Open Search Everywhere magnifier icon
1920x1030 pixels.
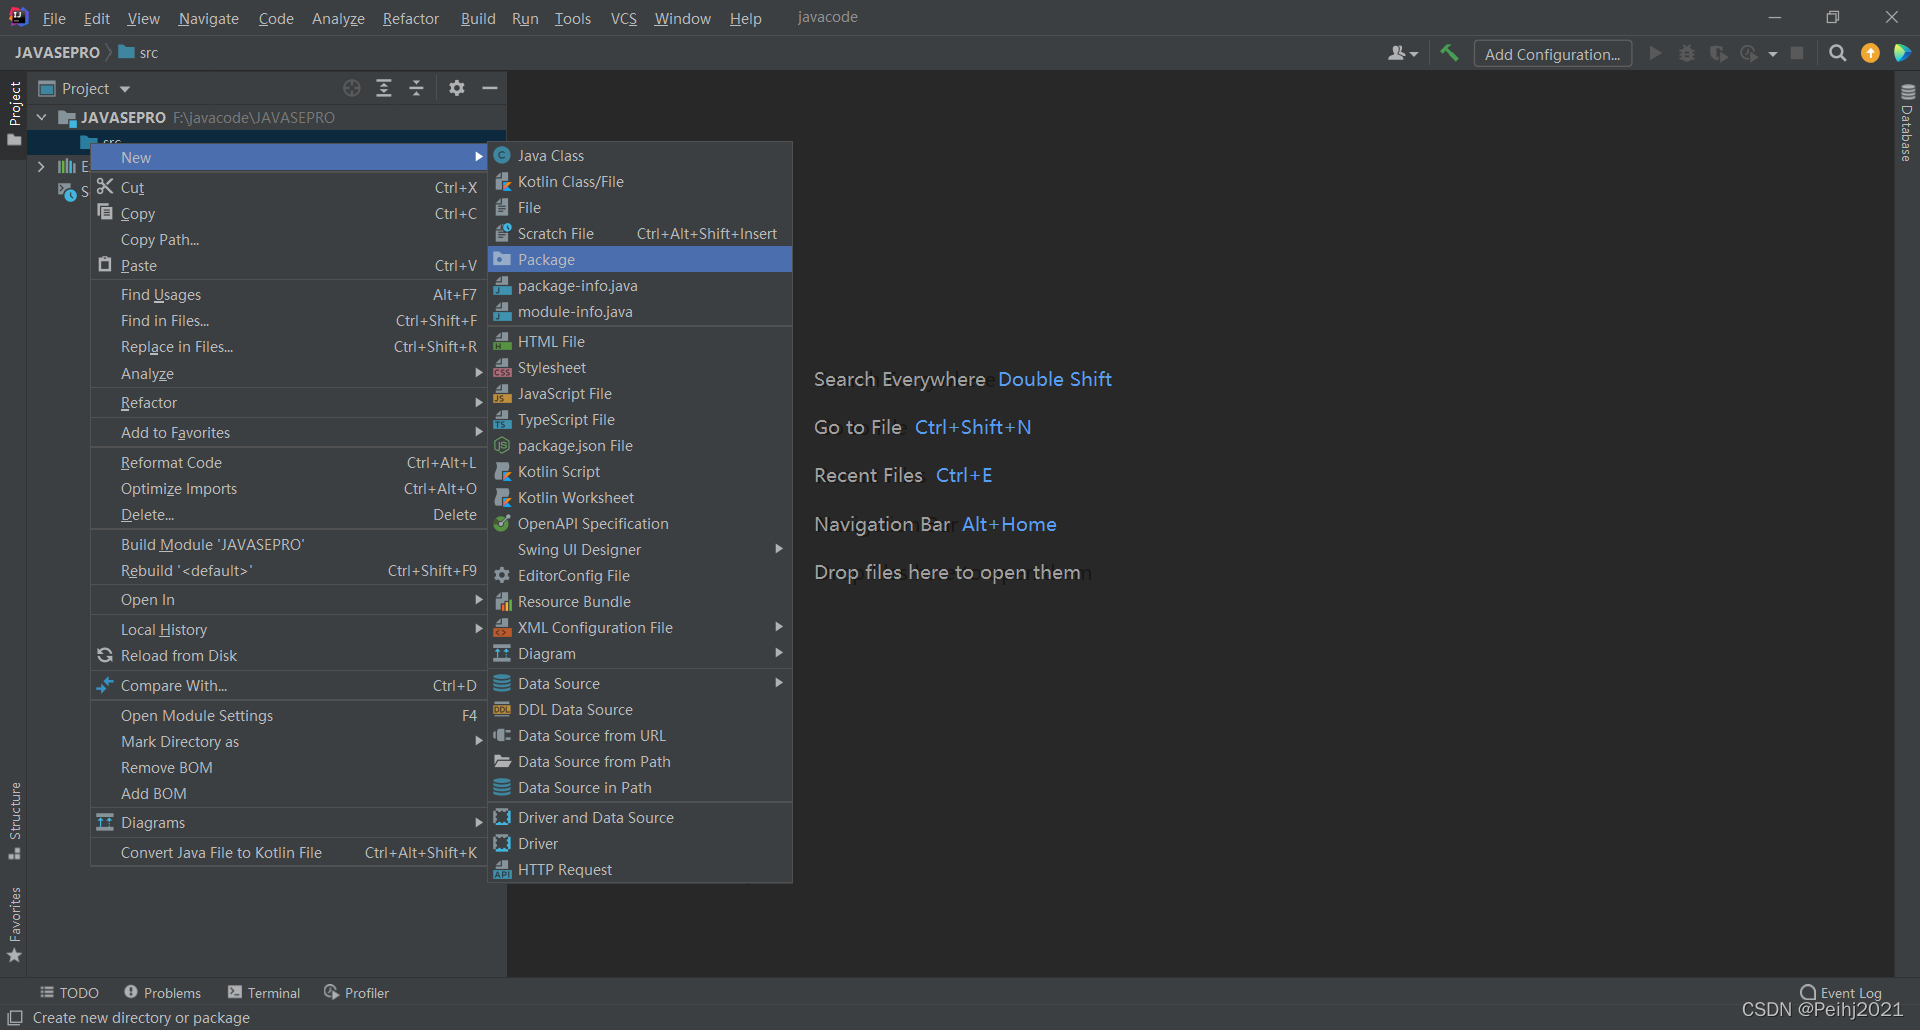coord(1837,53)
